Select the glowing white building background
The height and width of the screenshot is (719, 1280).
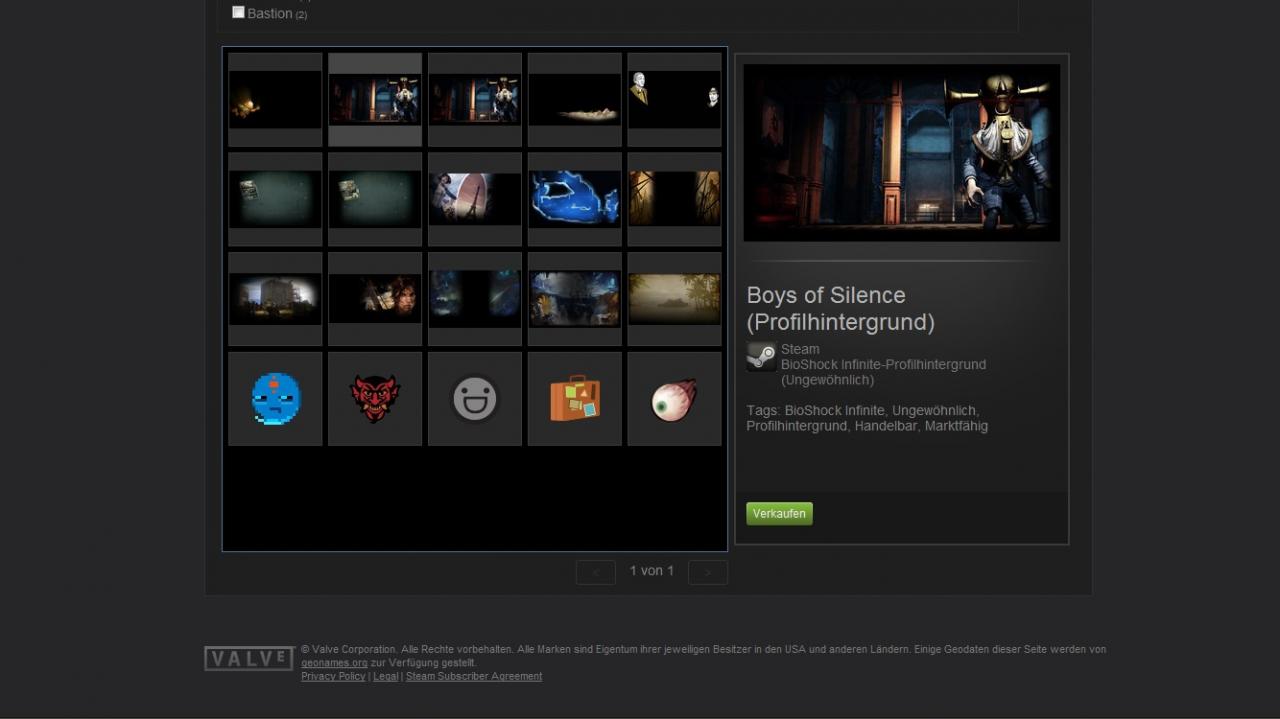275,299
